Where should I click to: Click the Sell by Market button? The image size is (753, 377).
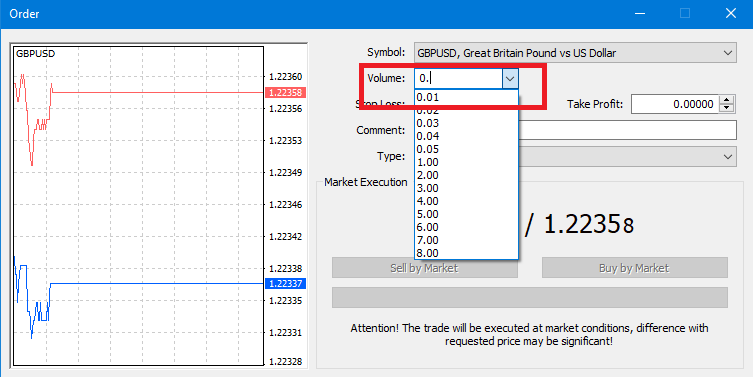(425, 268)
